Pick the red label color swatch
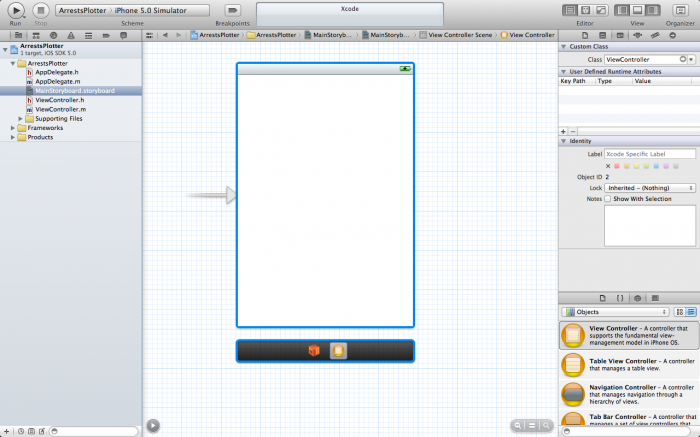This screenshot has height=437, width=700. pos(617,166)
